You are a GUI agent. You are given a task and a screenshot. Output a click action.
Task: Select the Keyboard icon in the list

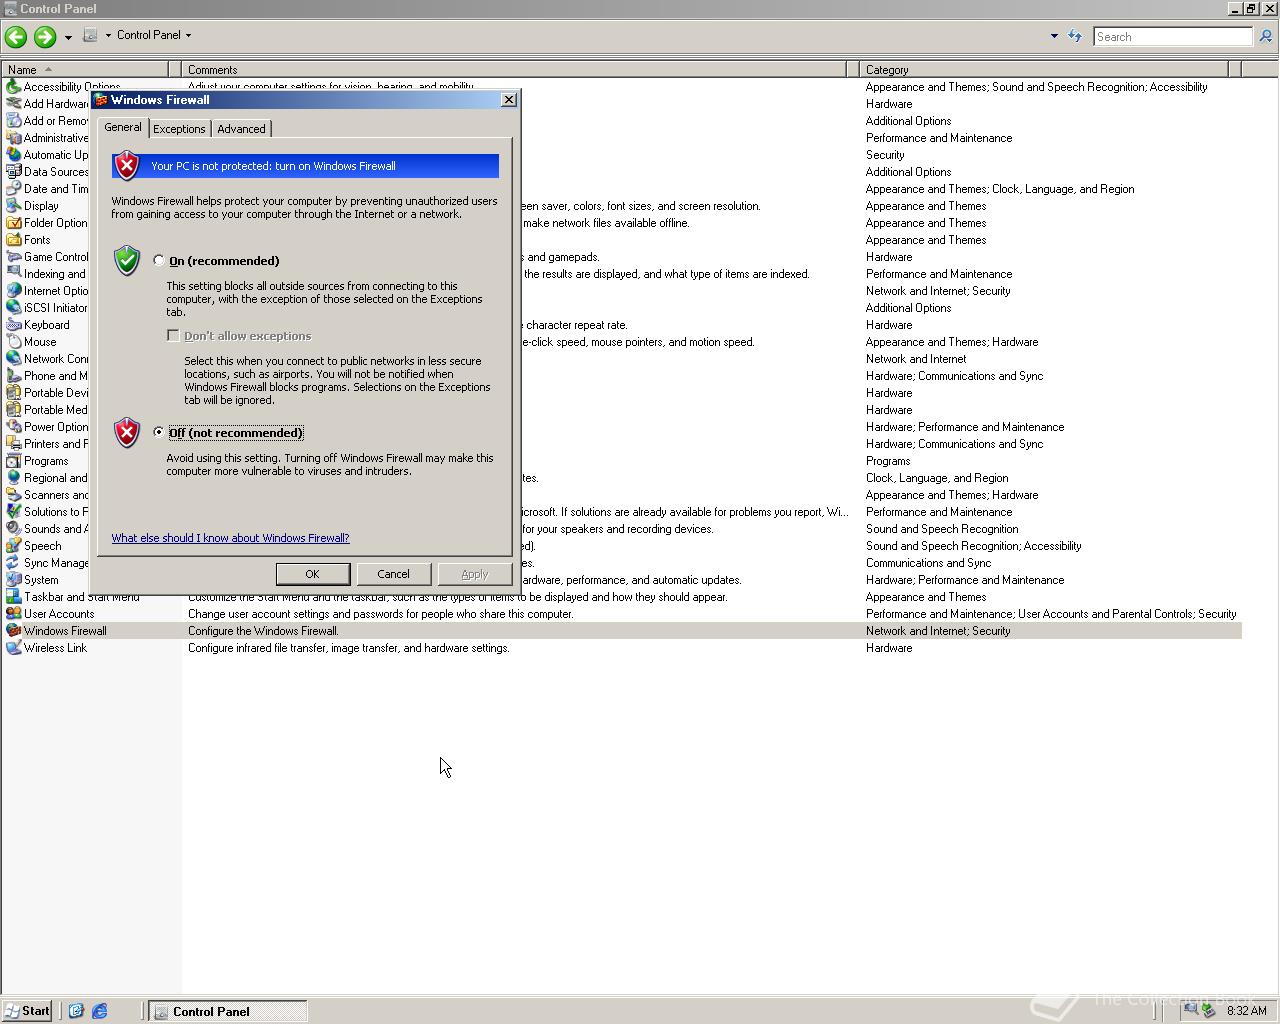coord(14,325)
